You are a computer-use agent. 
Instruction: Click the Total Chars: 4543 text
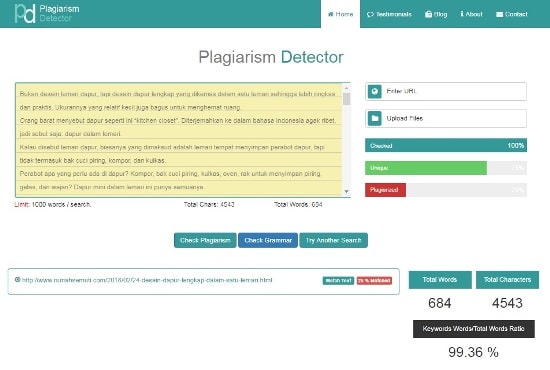point(209,204)
